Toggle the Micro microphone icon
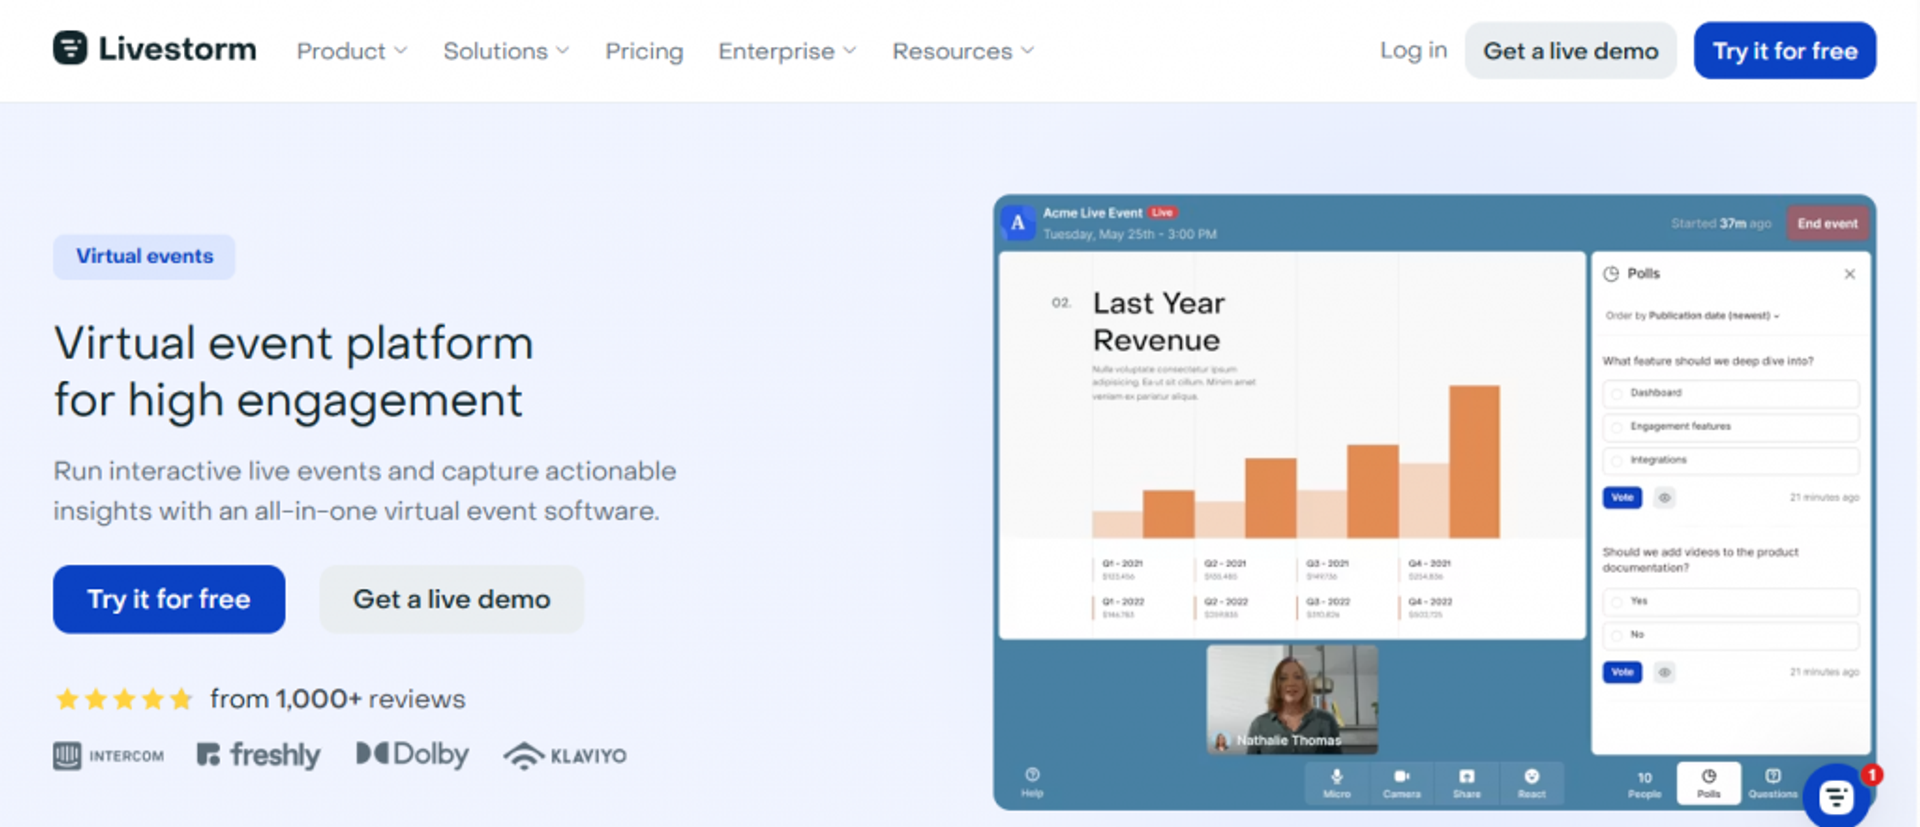This screenshot has width=1920, height=827. coord(1337,783)
